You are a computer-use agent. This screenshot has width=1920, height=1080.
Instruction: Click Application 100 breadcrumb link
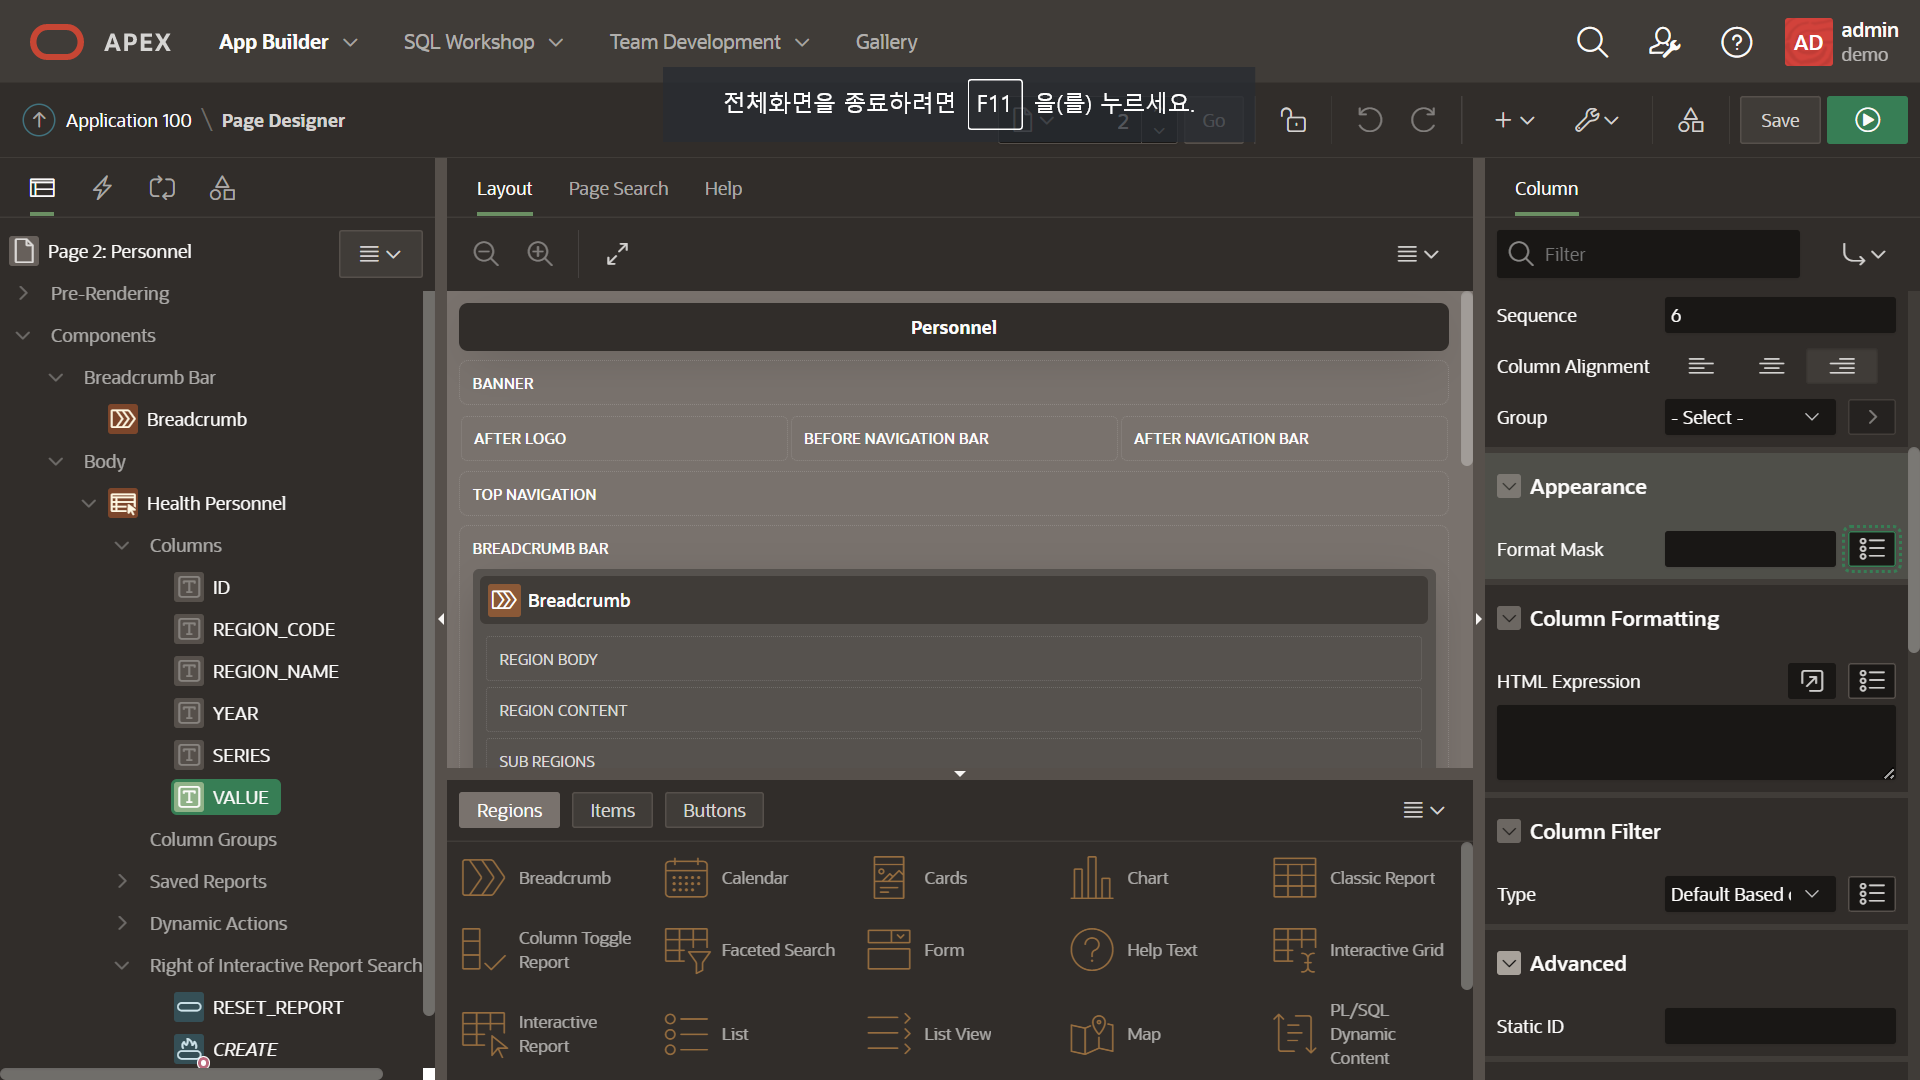tap(128, 120)
